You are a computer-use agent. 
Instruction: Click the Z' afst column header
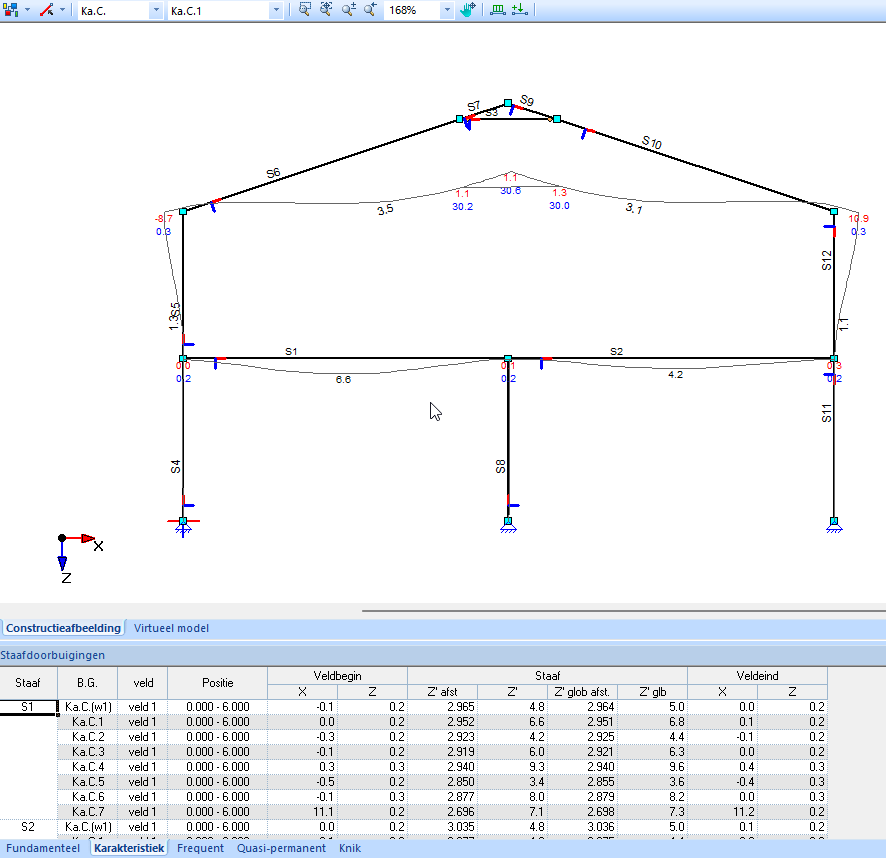point(442,692)
